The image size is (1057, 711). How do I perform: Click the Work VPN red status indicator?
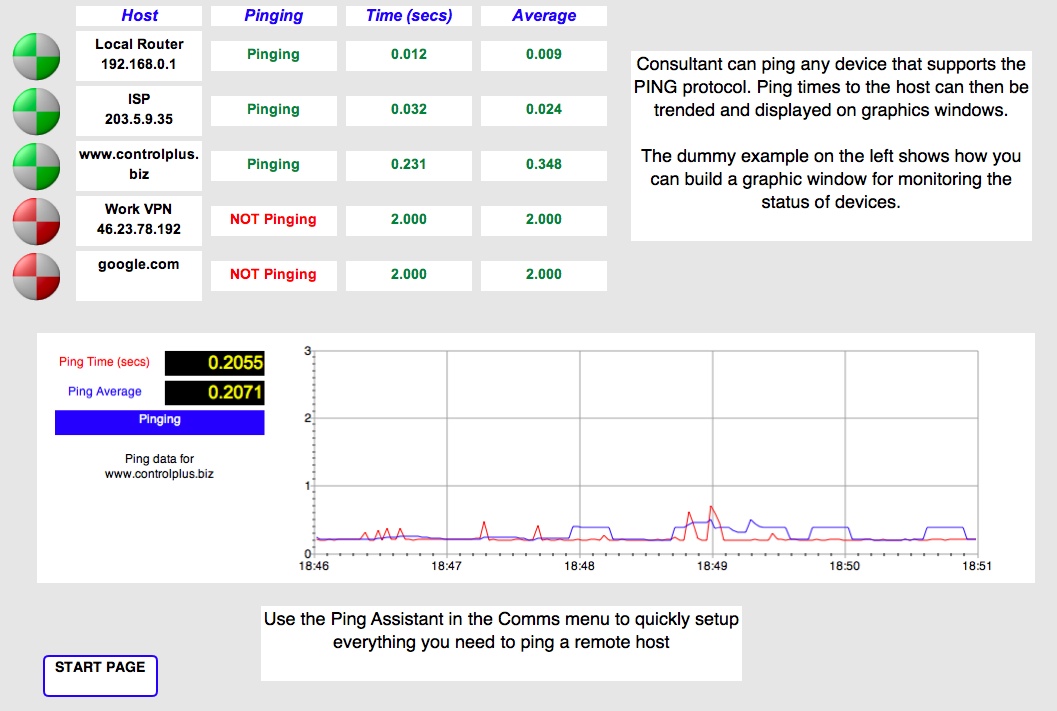click(37, 220)
